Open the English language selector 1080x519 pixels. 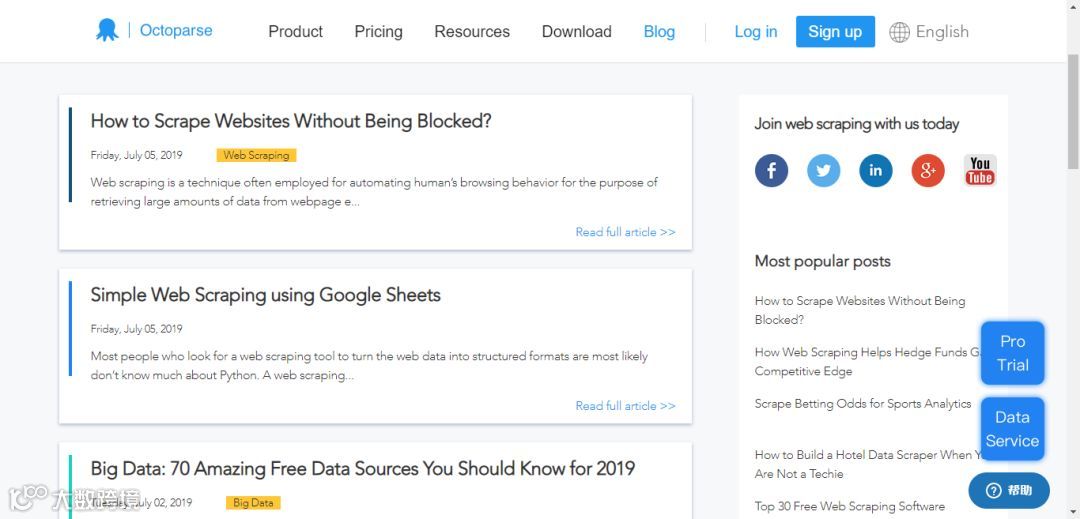click(942, 32)
